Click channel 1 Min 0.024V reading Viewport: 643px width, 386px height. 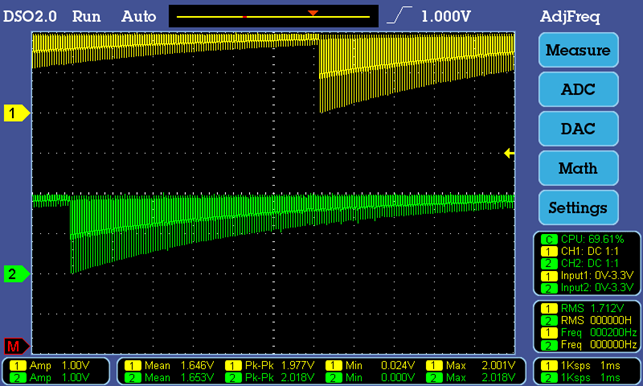[370, 365]
